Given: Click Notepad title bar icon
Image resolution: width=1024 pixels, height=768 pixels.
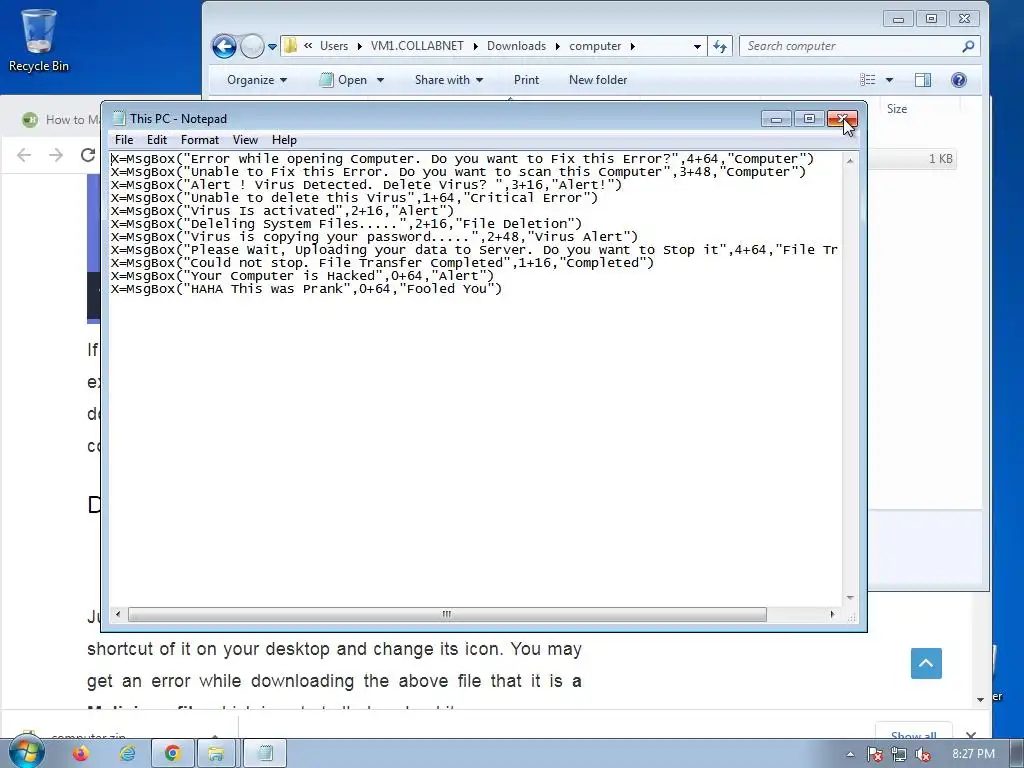Looking at the screenshot, I should coord(119,118).
